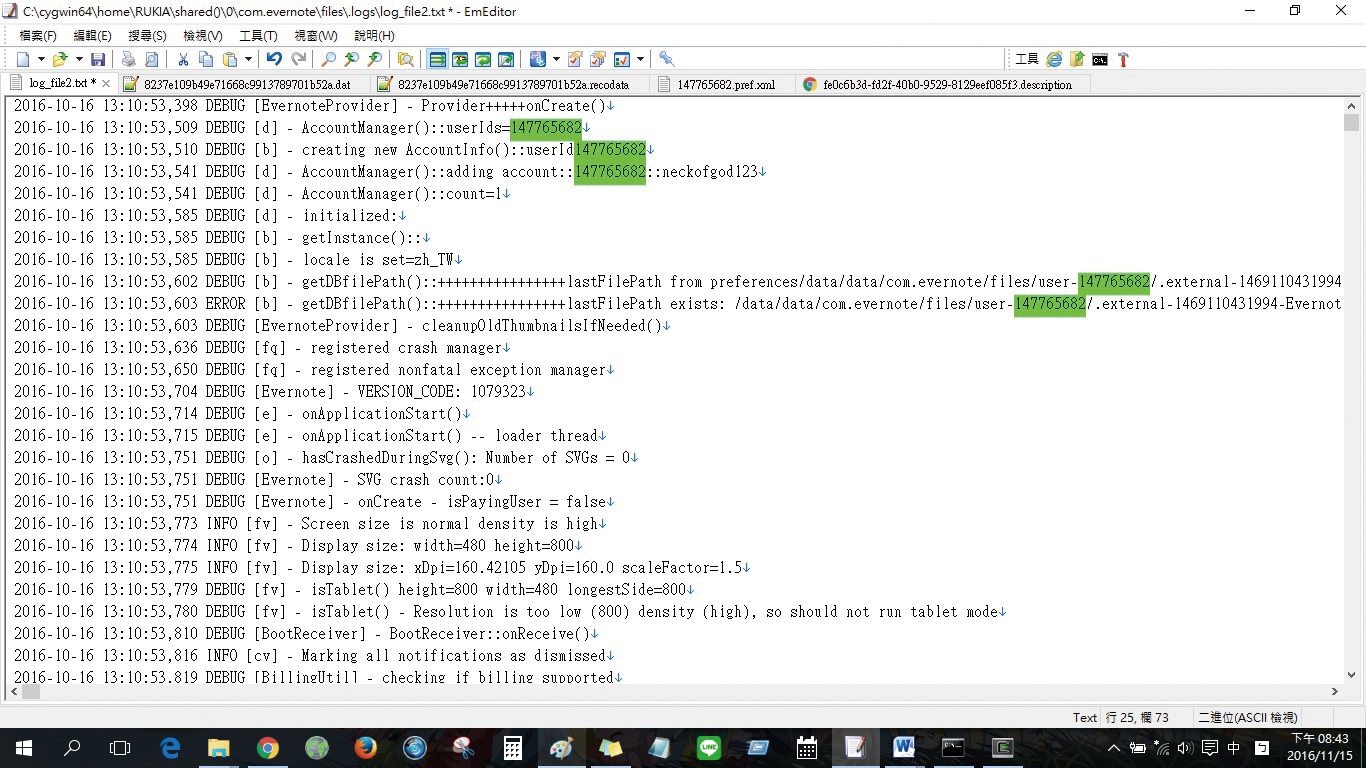Click the 二進位(ASCII 檢視) encoding status field
This screenshot has height=768, width=1366.
pos(1247,717)
